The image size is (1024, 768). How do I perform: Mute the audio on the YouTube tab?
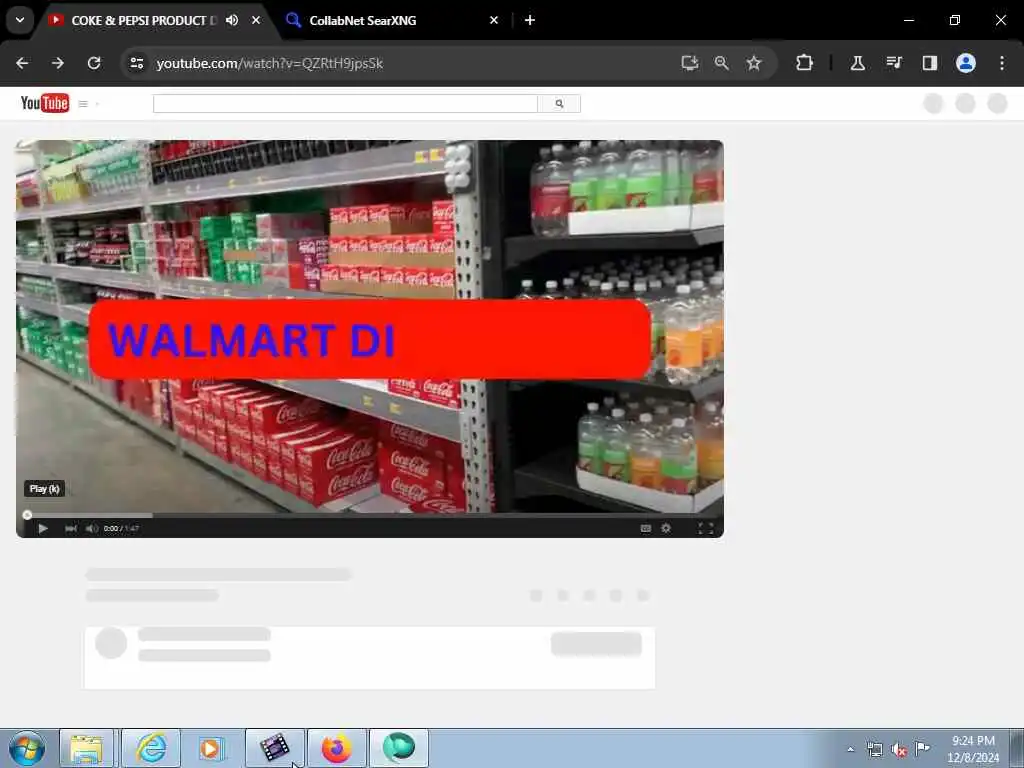pyautogui.click(x=232, y=20)
